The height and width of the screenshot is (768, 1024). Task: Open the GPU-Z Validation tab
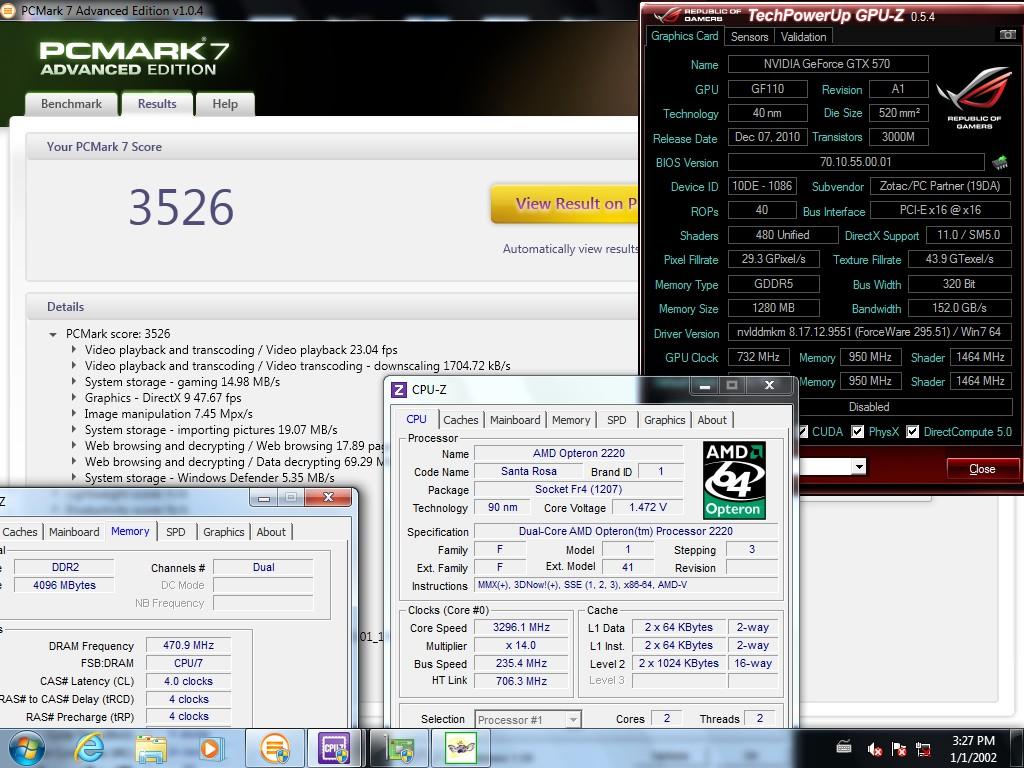803,37
